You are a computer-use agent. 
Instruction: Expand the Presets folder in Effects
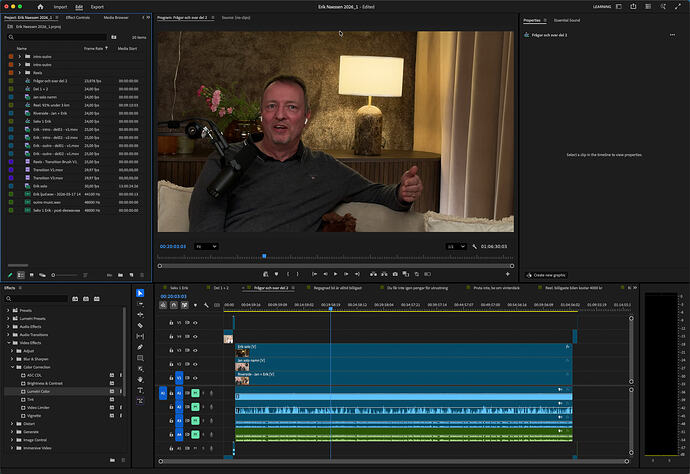tap(8, 310)
